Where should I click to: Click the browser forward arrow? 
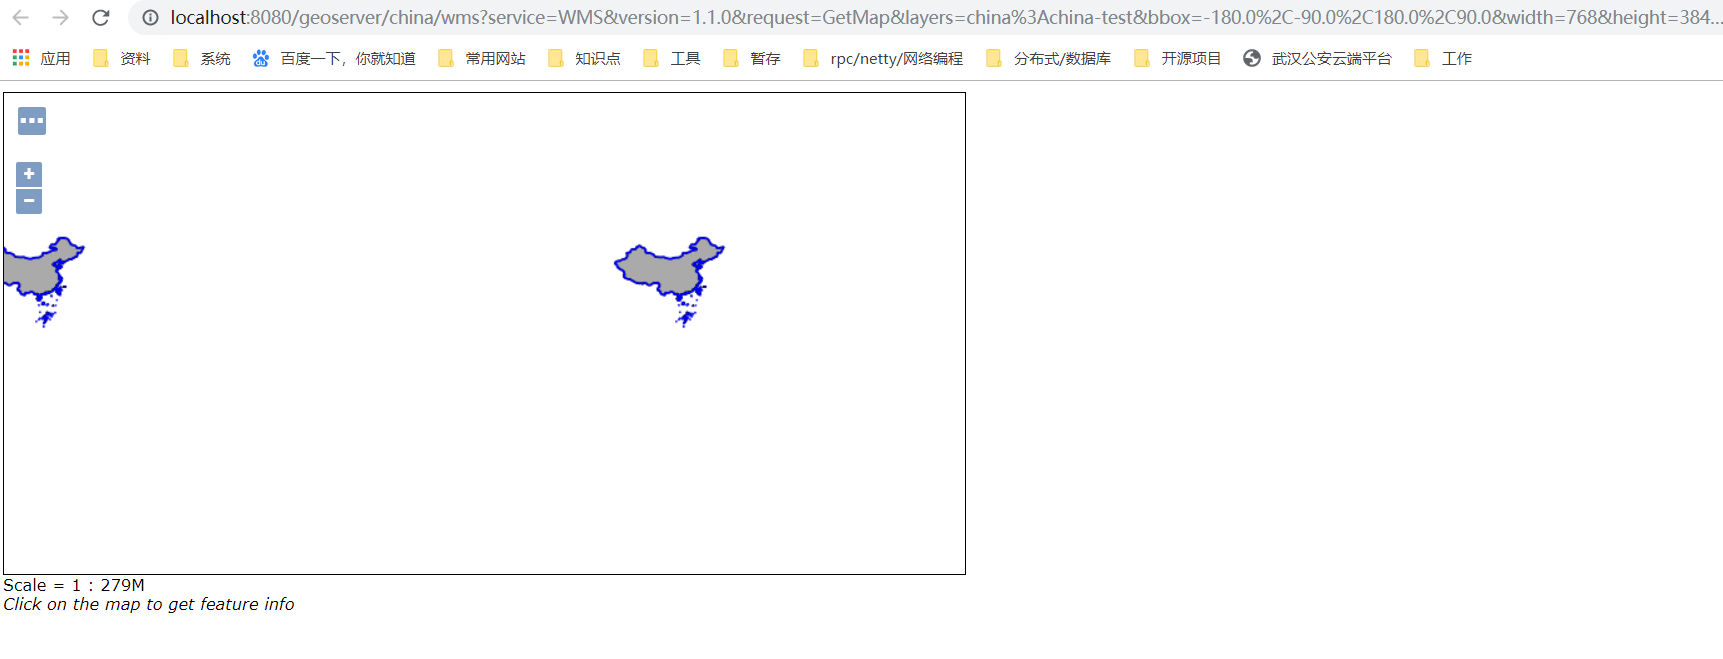click(60, 18)
